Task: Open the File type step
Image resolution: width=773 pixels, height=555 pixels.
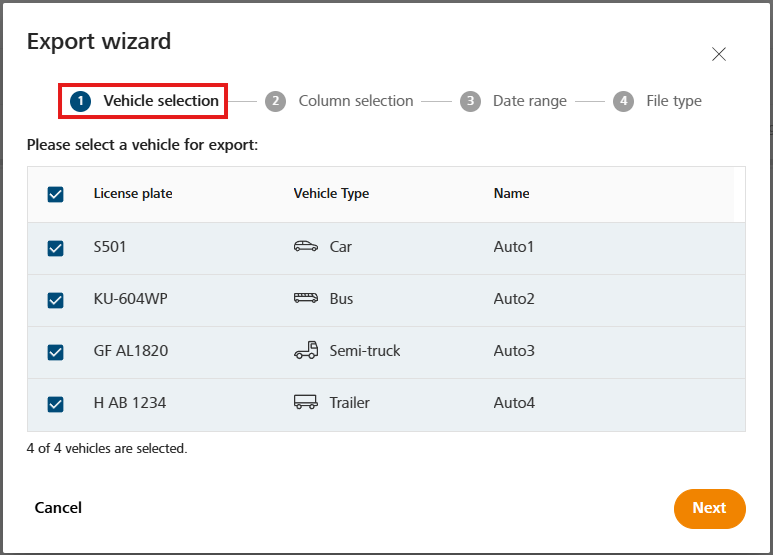Action: [674, 101]
